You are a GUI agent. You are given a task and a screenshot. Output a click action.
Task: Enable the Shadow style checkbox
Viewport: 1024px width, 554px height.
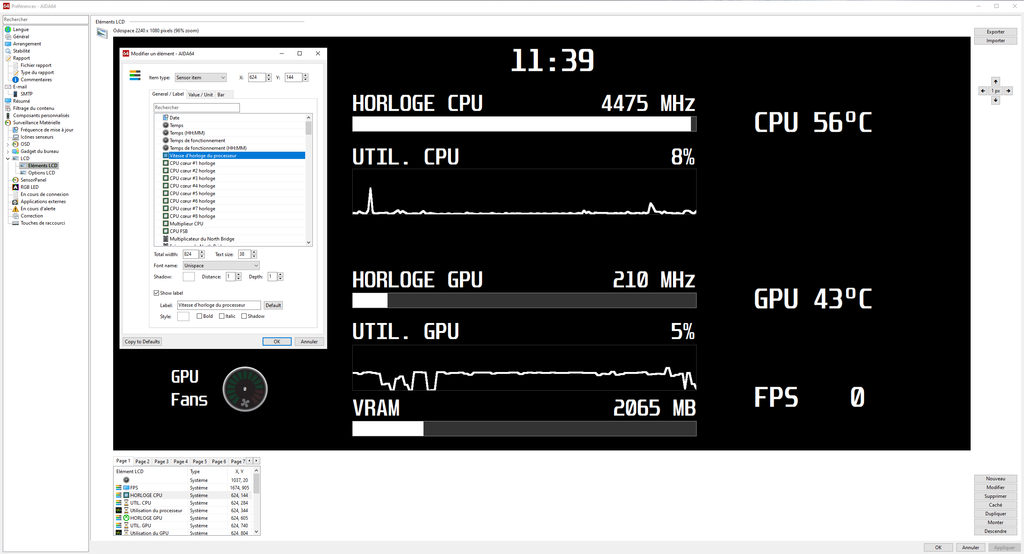(x=244, y=316)
